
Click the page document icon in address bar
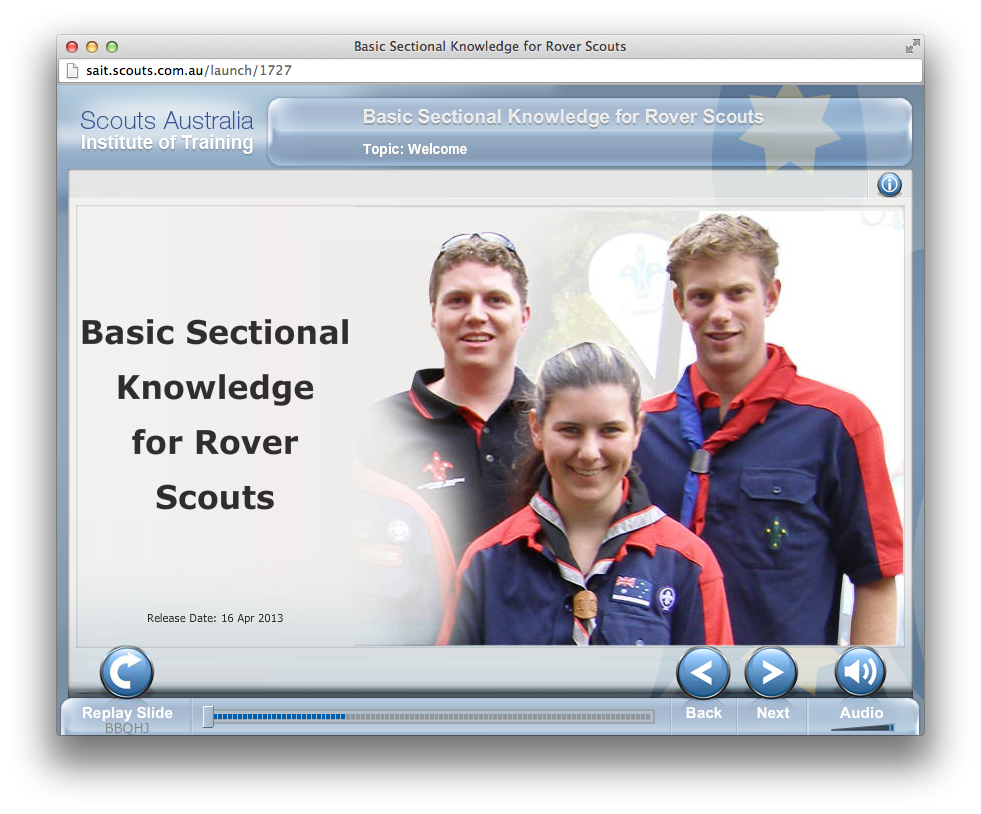pyautogui.click(x=72, y=70)
